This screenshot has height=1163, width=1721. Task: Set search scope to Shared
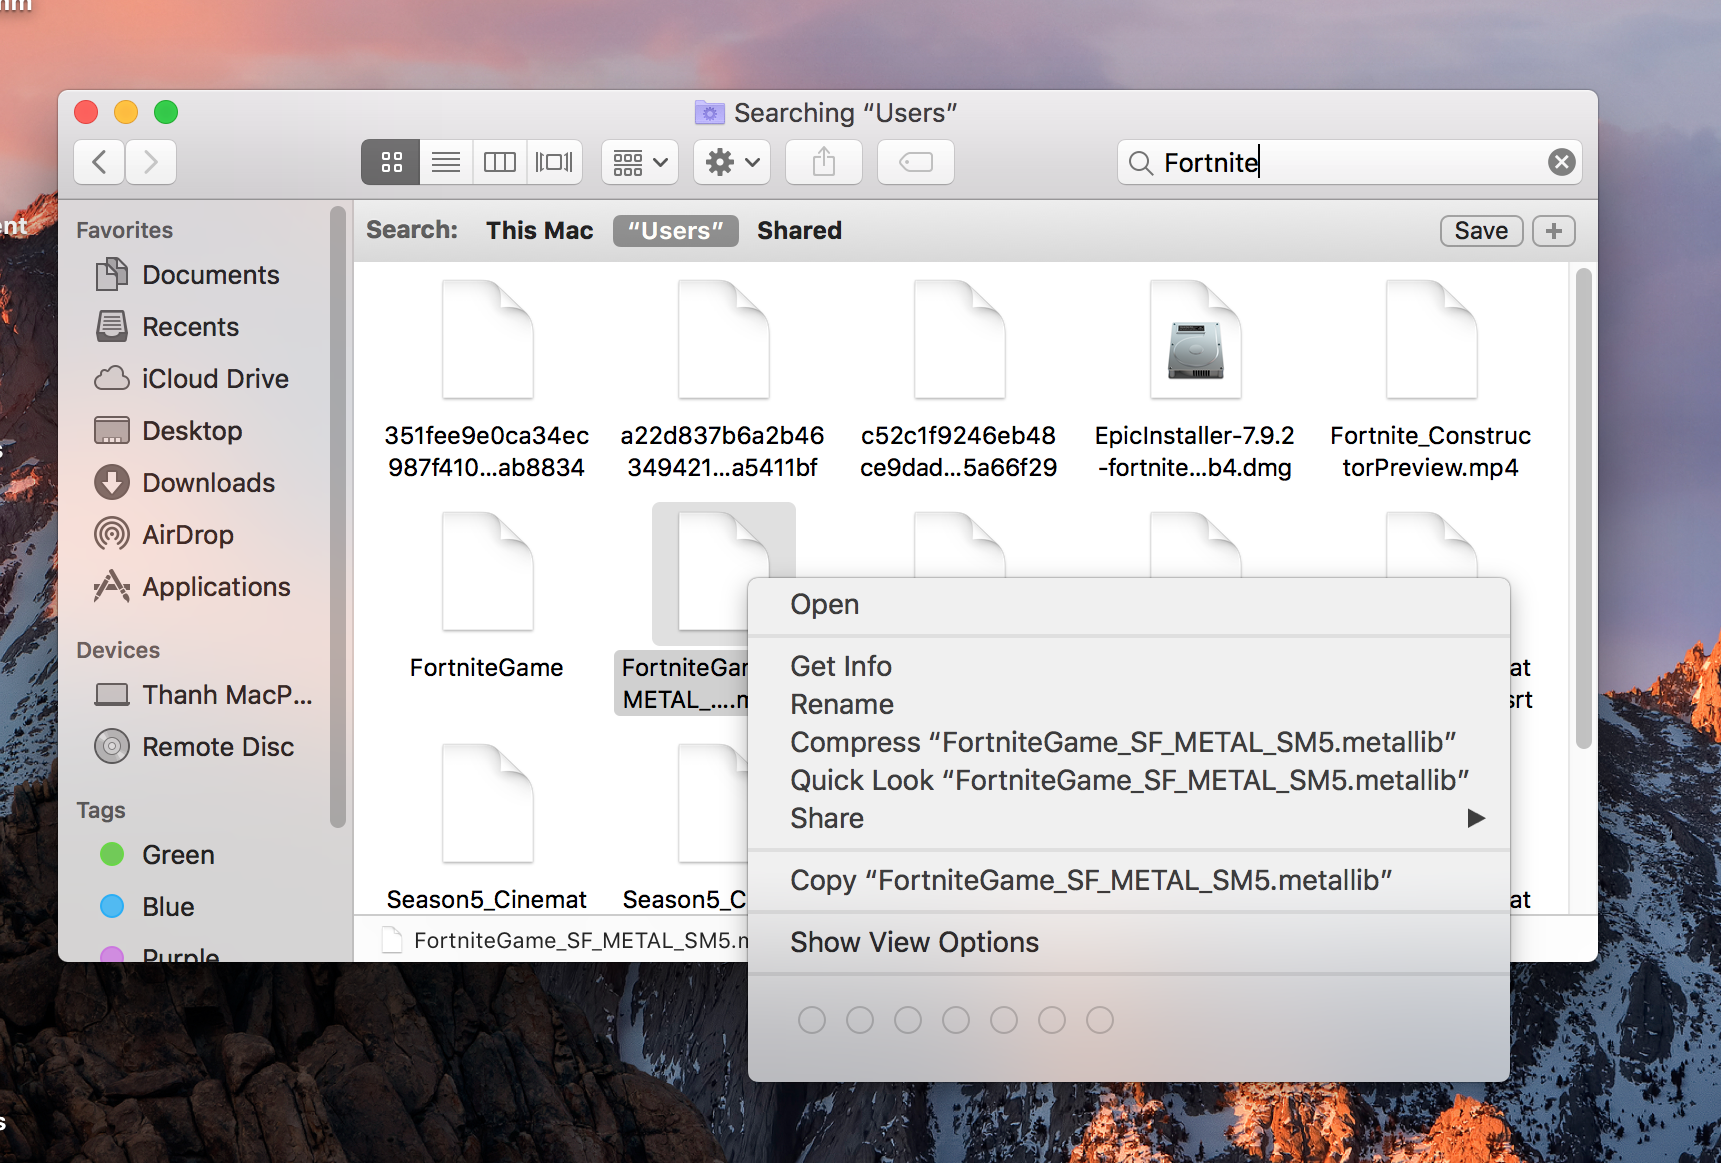click(799, 231)
